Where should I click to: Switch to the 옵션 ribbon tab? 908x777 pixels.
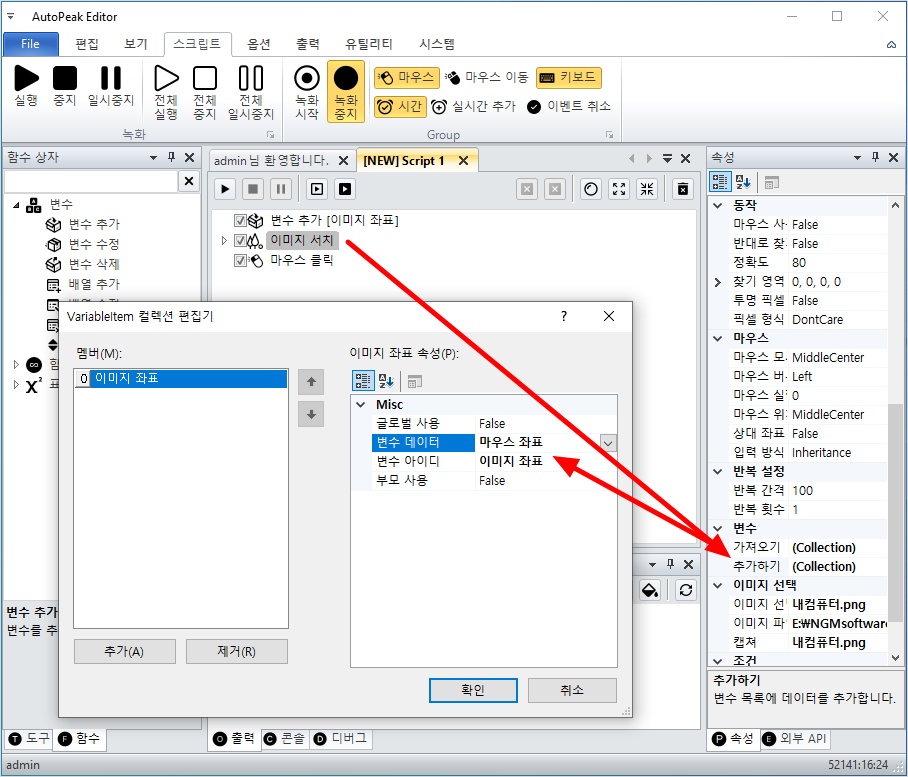point(259,44)
